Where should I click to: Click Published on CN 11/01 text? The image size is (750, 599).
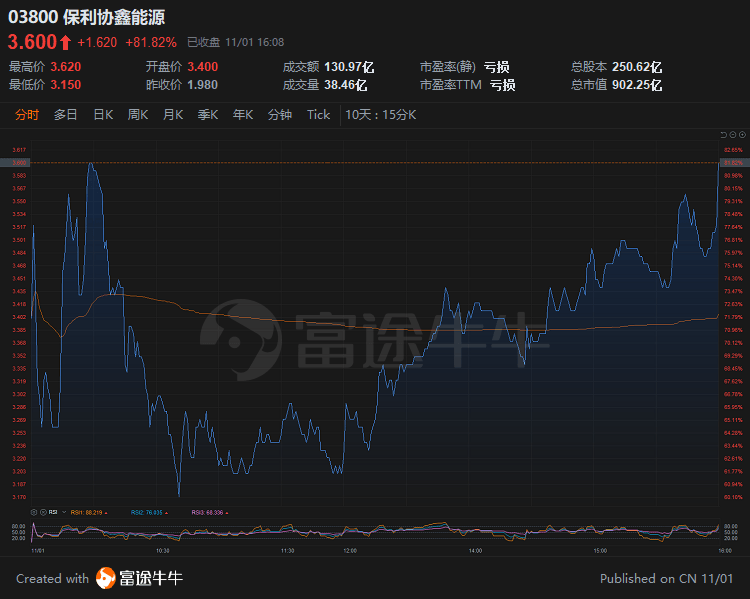tap(666, 579)
